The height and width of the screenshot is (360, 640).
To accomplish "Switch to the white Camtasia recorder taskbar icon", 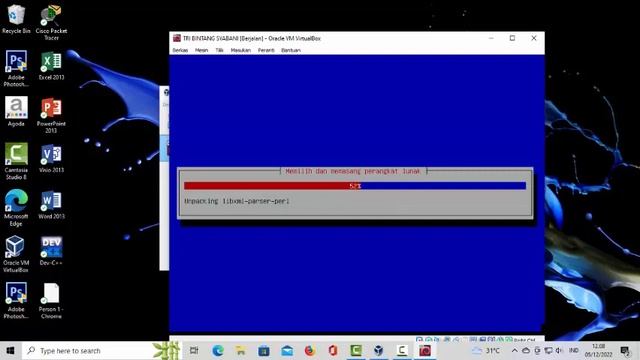I will point(402,351).
